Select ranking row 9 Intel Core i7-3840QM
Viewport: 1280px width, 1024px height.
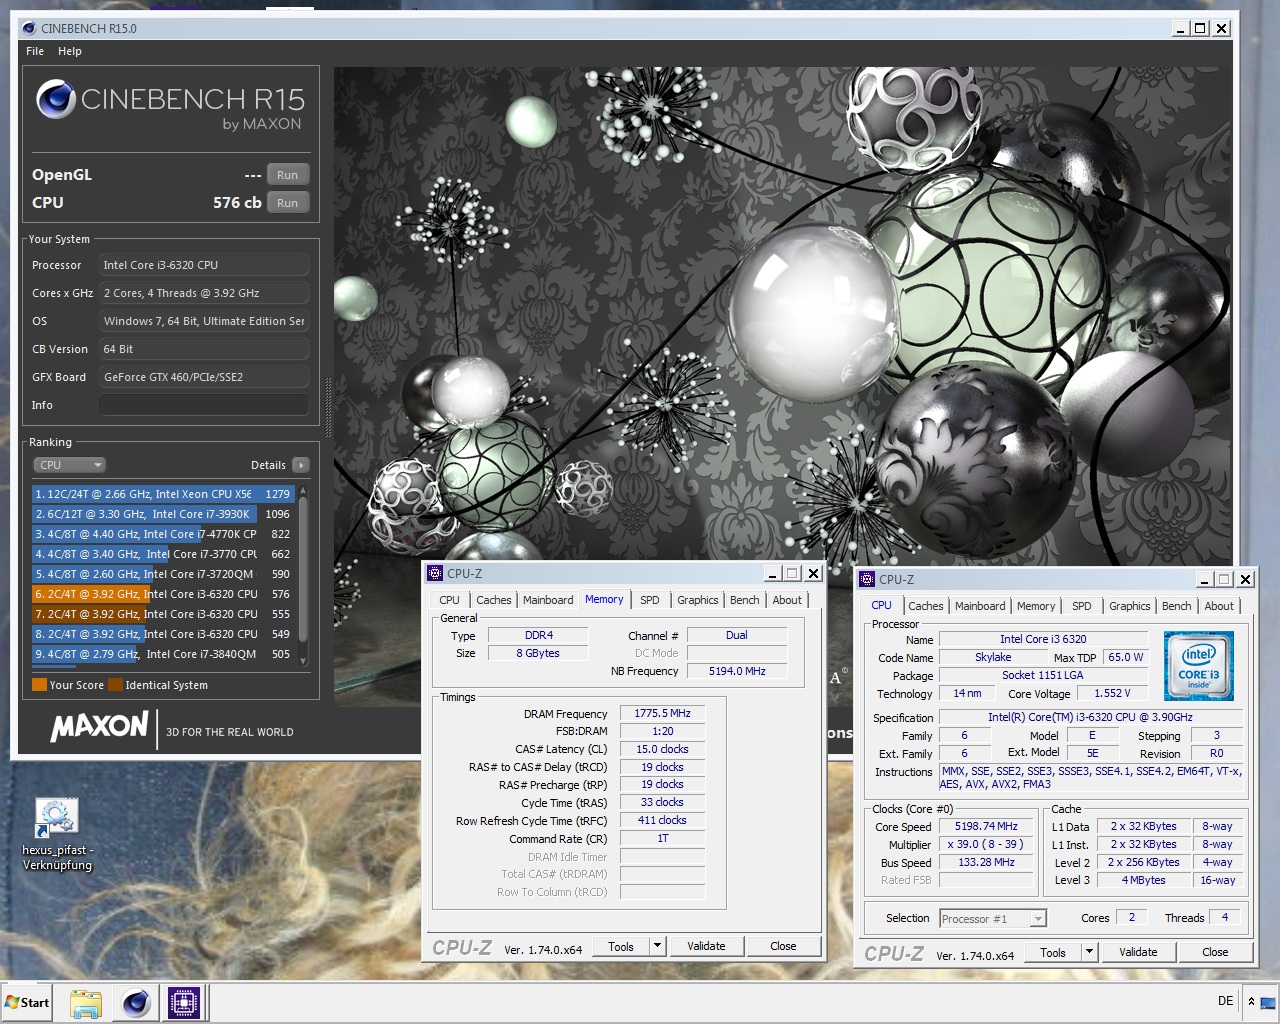(163, 654)
